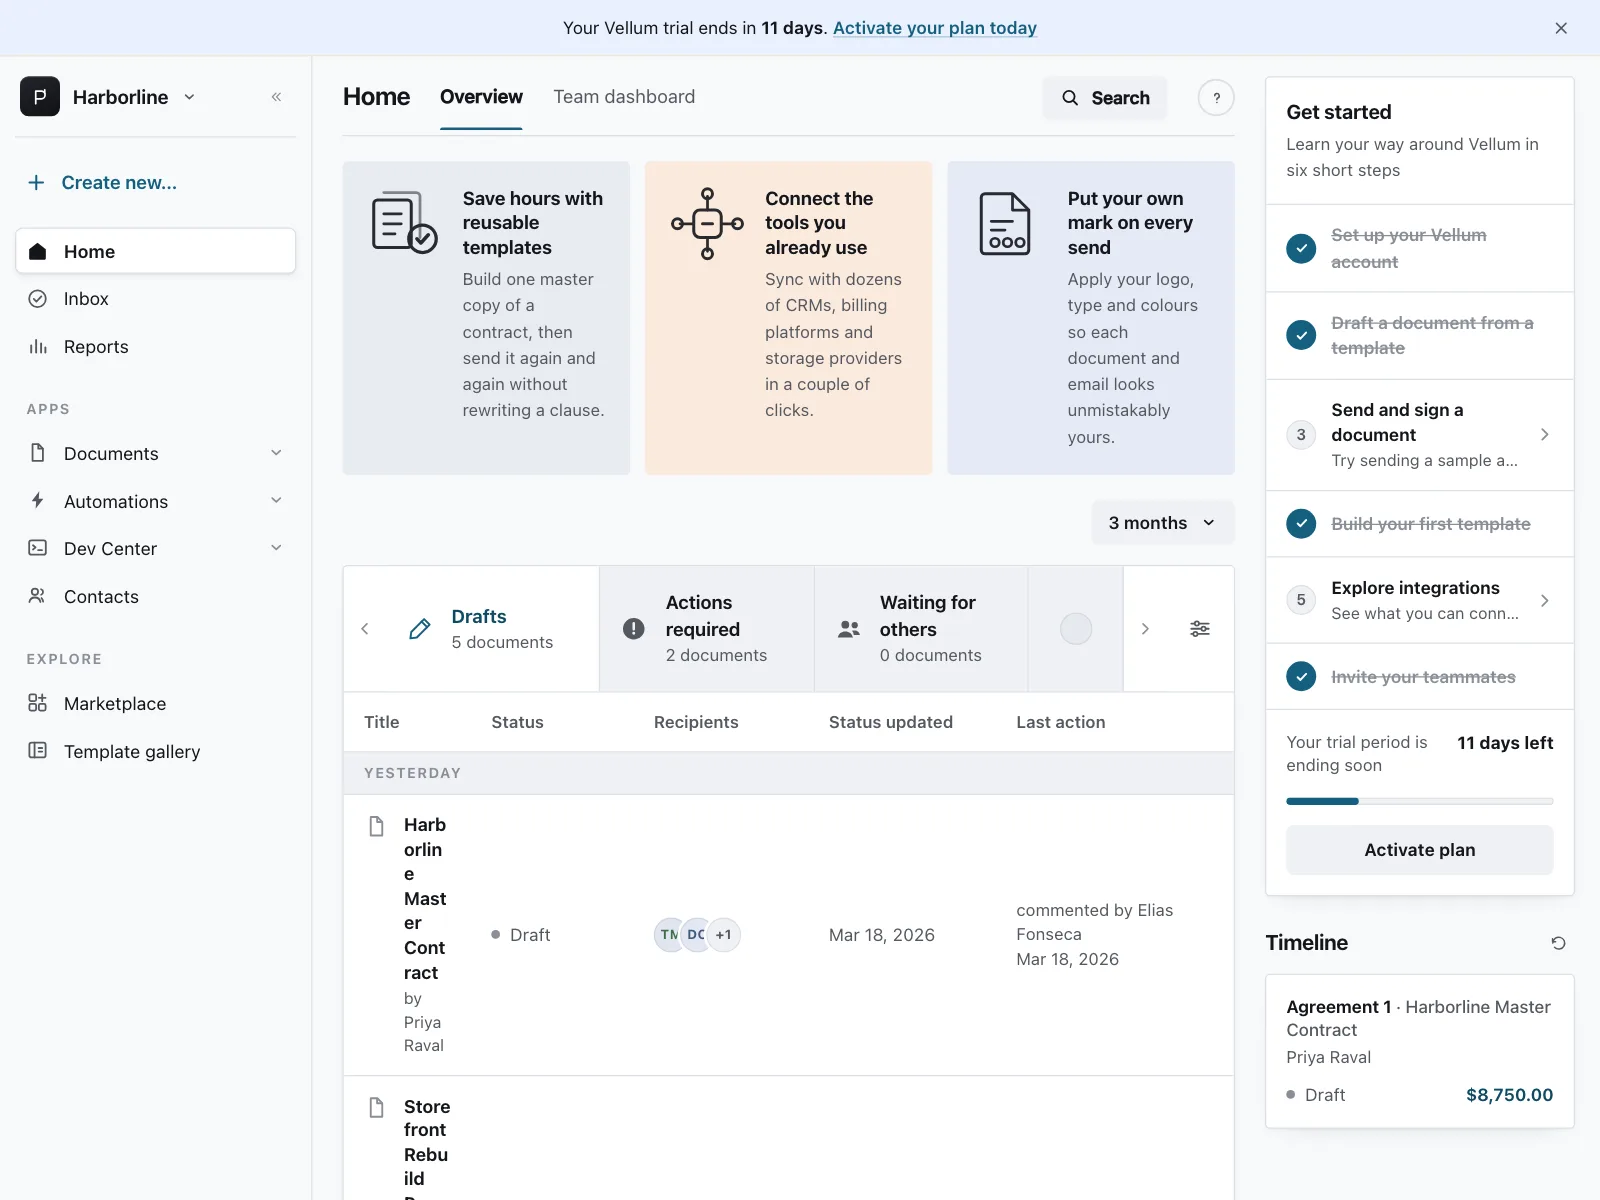The width and height of the screenshot is (1600, 1200).
Task: Toggle the Draft a document from template checkmark
Action: pyautogui.click(x=1301, y=335)
